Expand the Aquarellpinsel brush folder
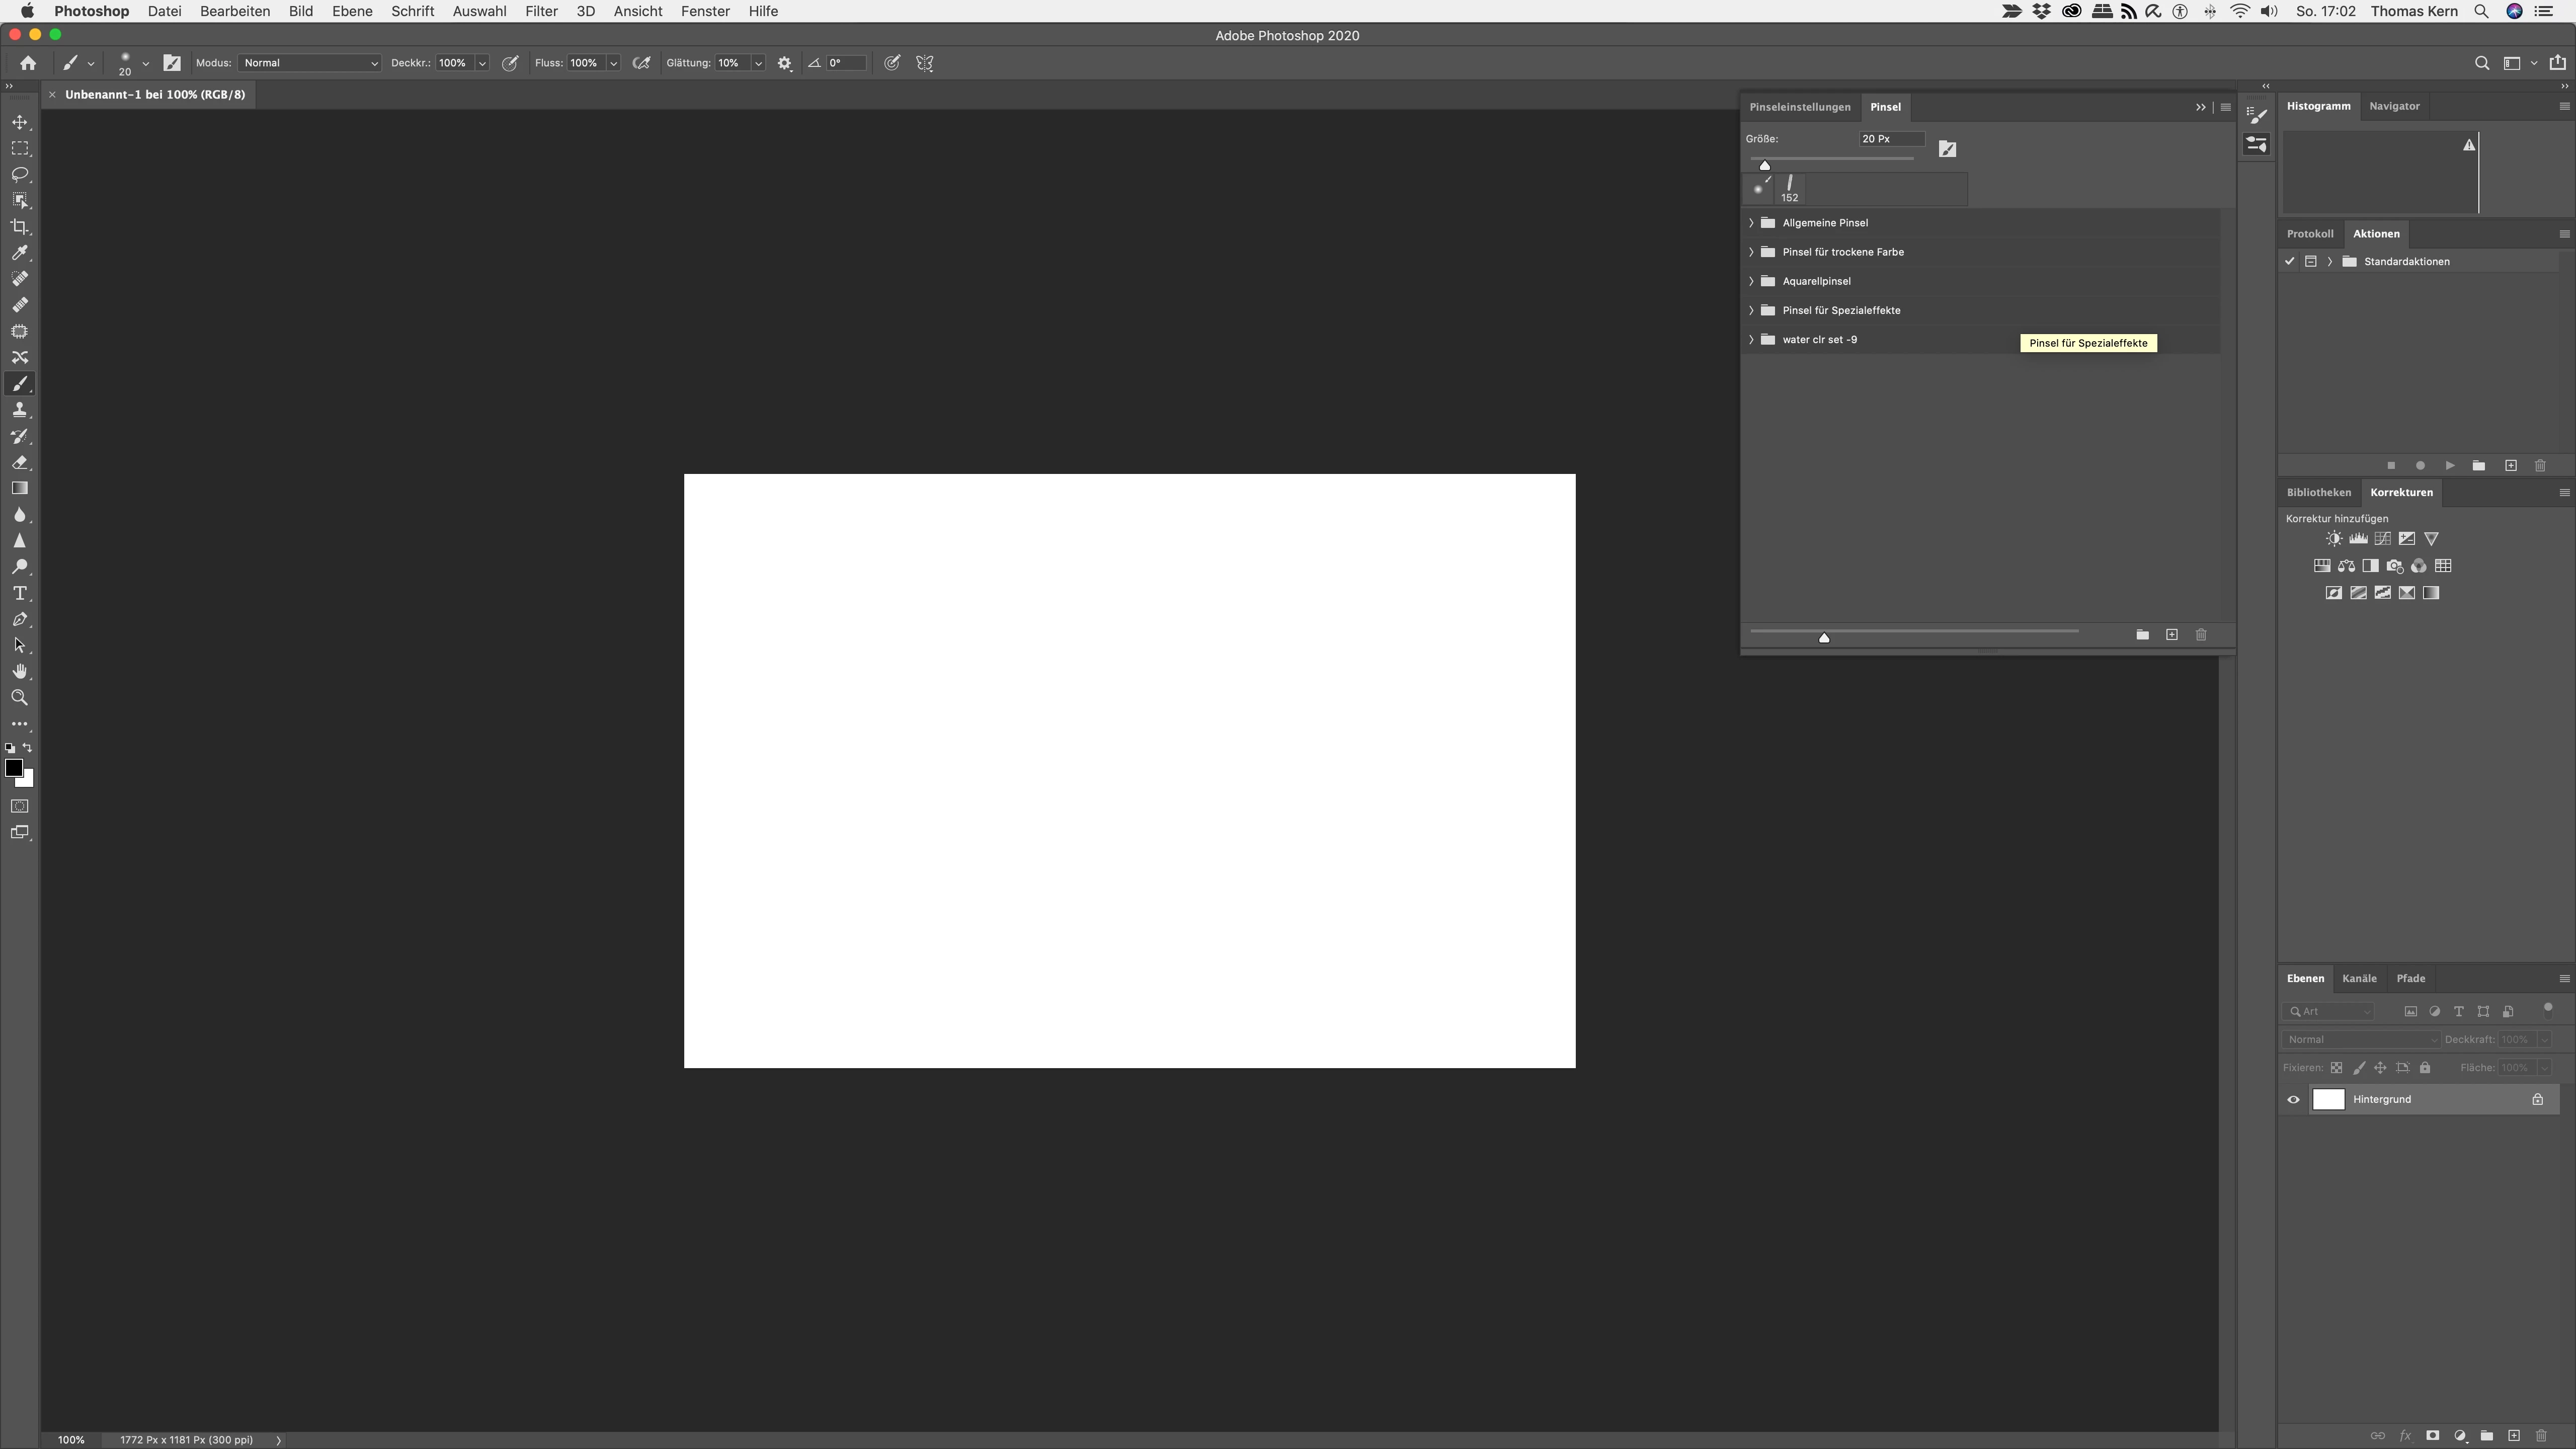The image size is (2576, 1449). coord(1751,281)
